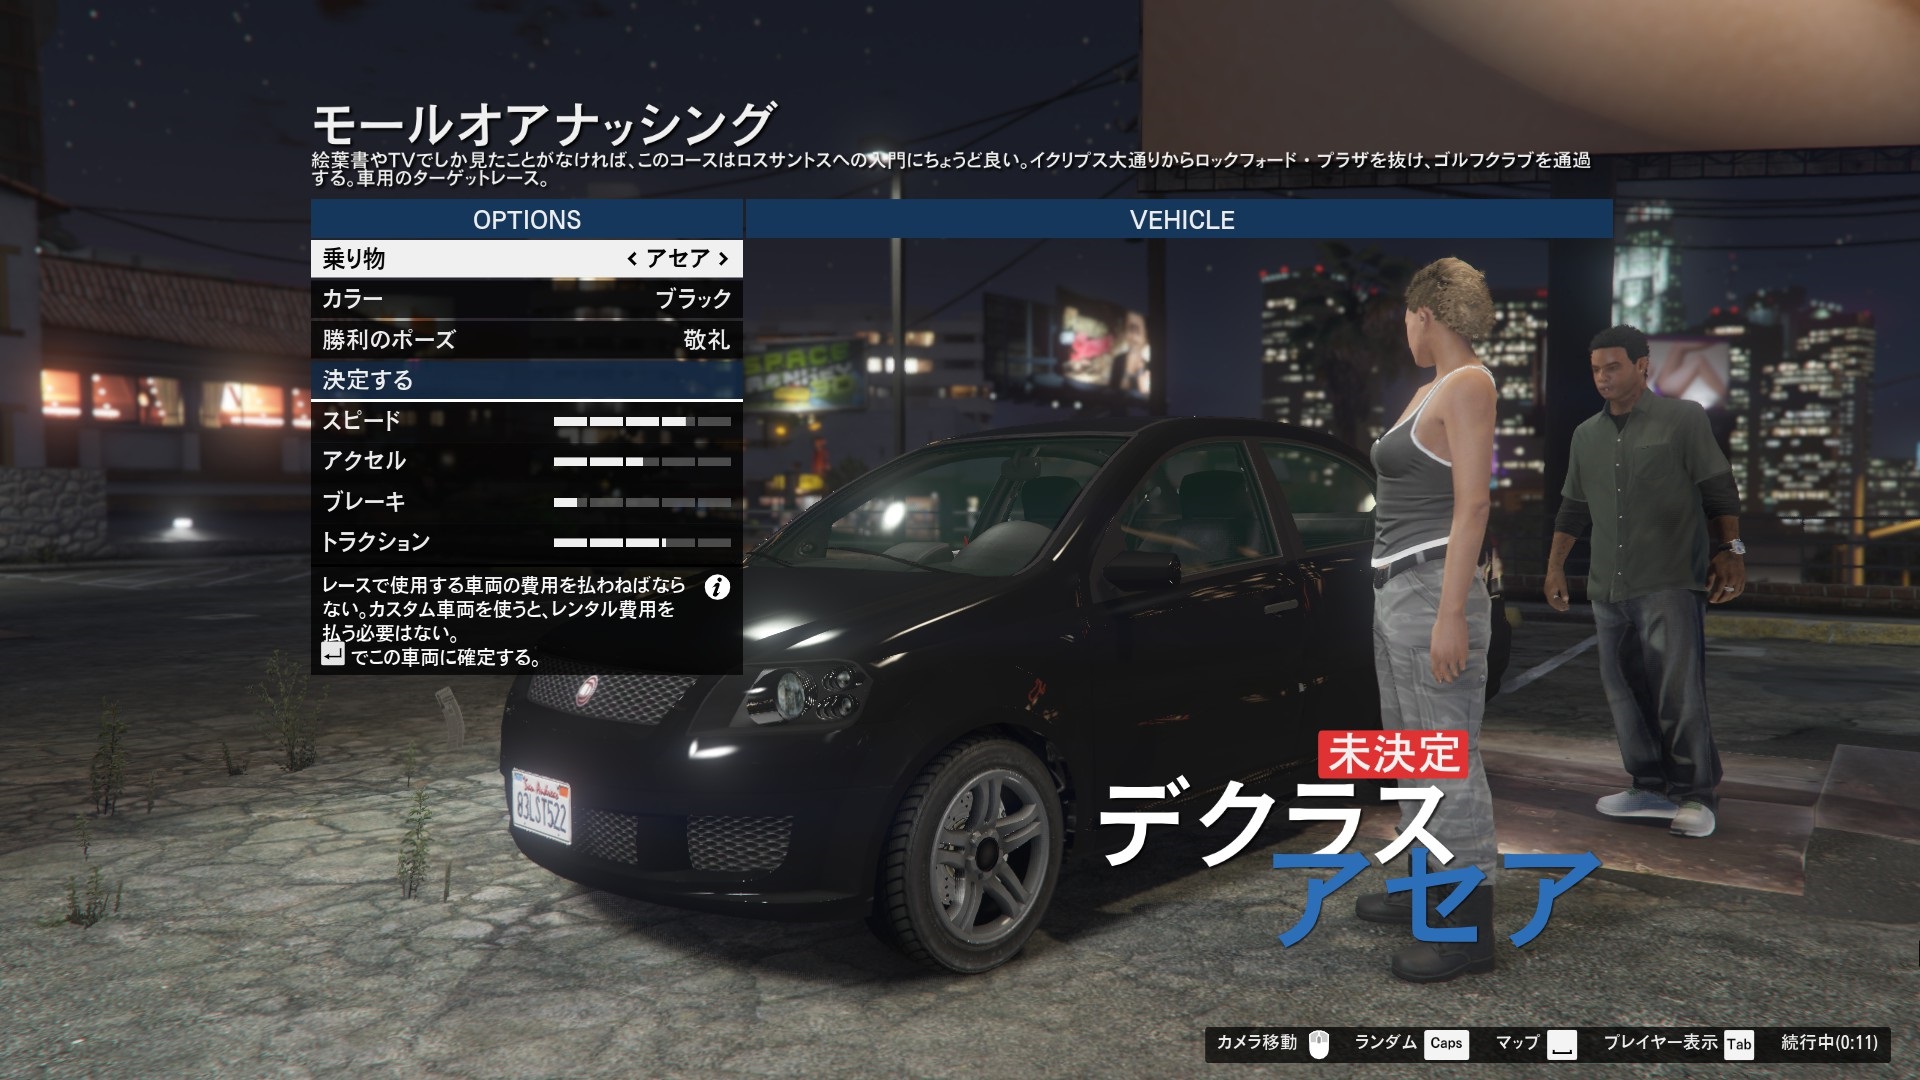Click the spacebar key icon for マップ
This screenshot has width=1920, height=1080.
tap(1562, 1045)
